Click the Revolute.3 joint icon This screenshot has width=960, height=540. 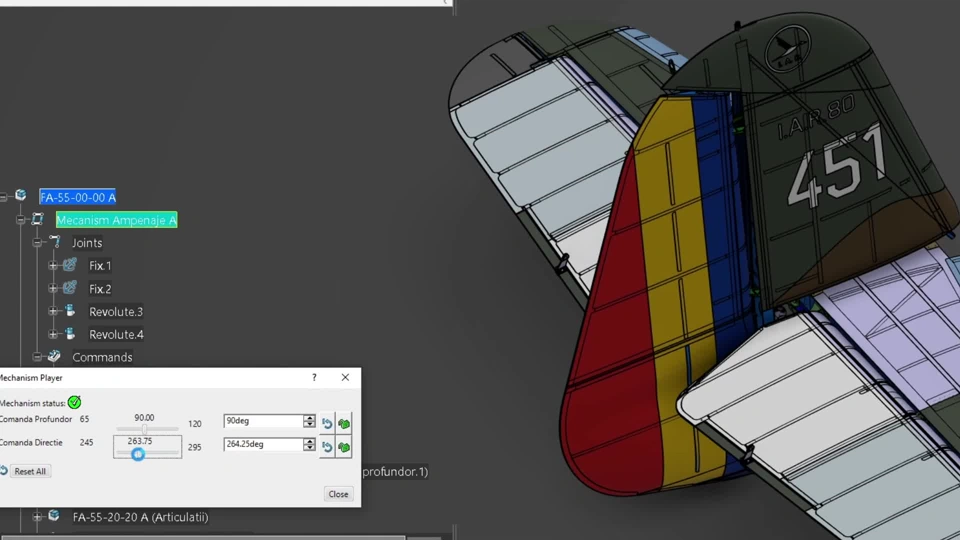tap(70, 310)
